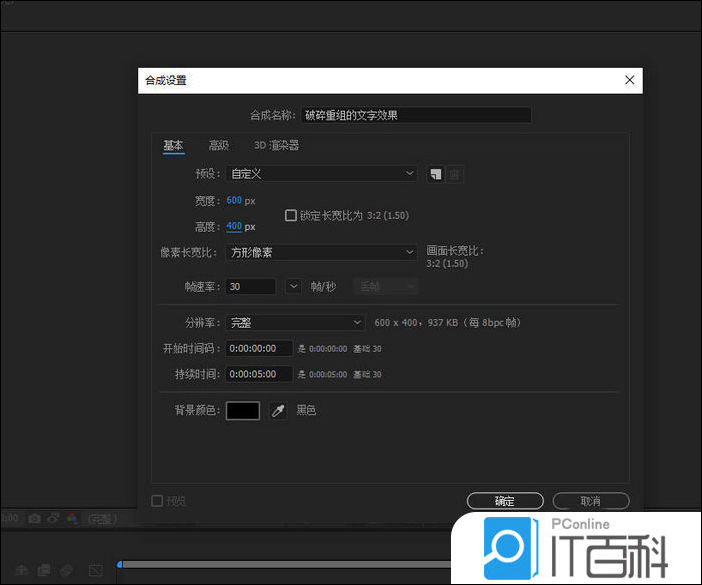
Task: Enable lock aspect ratio 3:2 checkbox
Action: click(x=291, y=215)
